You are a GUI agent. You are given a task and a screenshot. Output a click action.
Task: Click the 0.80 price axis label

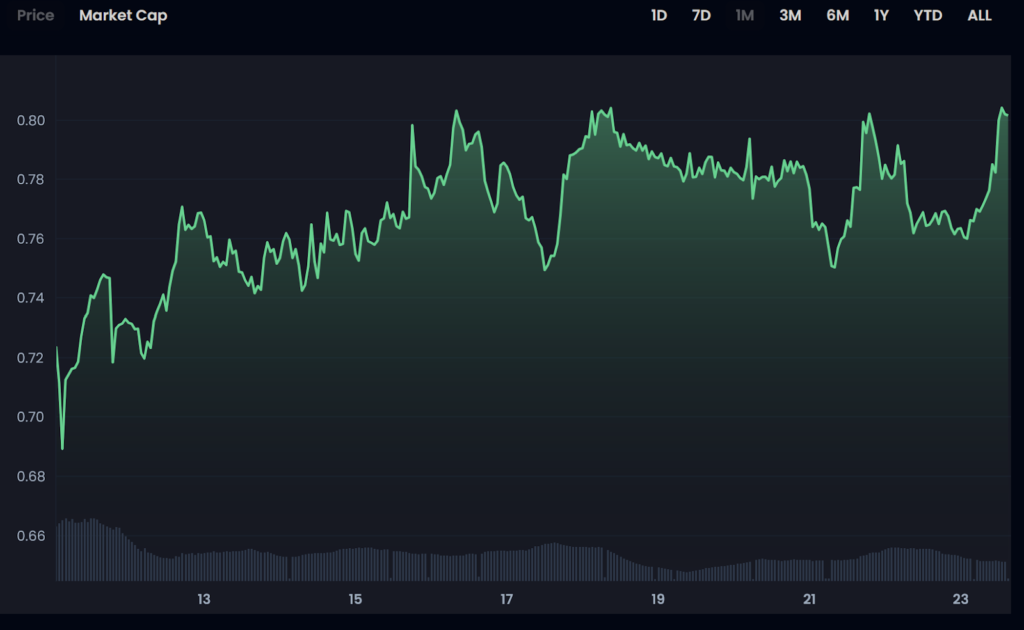tap(32, 121)
